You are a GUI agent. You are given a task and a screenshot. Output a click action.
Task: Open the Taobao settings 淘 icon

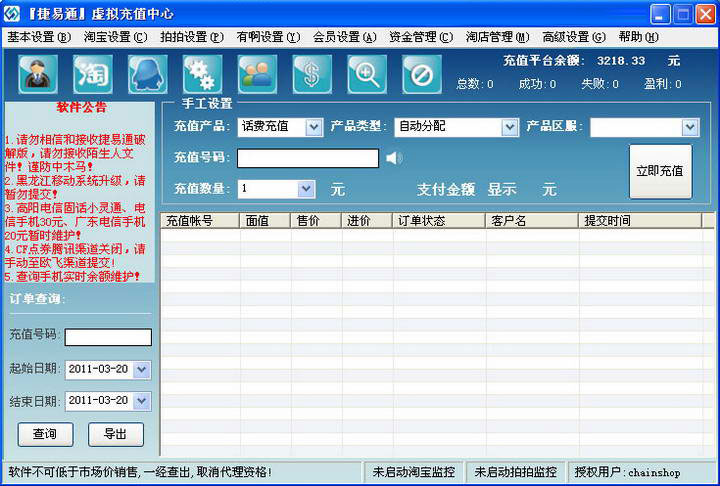(x=93, y=74)
